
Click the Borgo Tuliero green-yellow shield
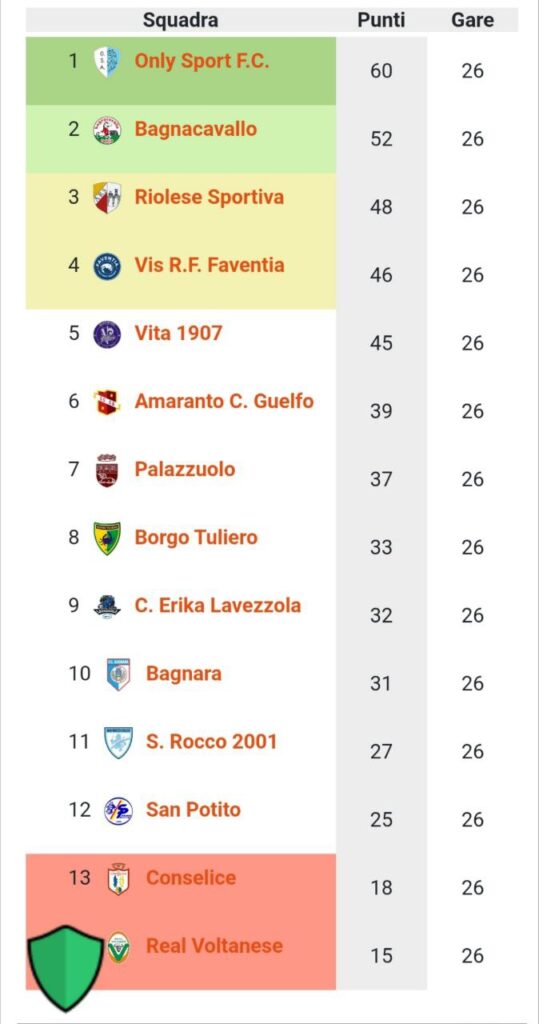tap(106, 539)
